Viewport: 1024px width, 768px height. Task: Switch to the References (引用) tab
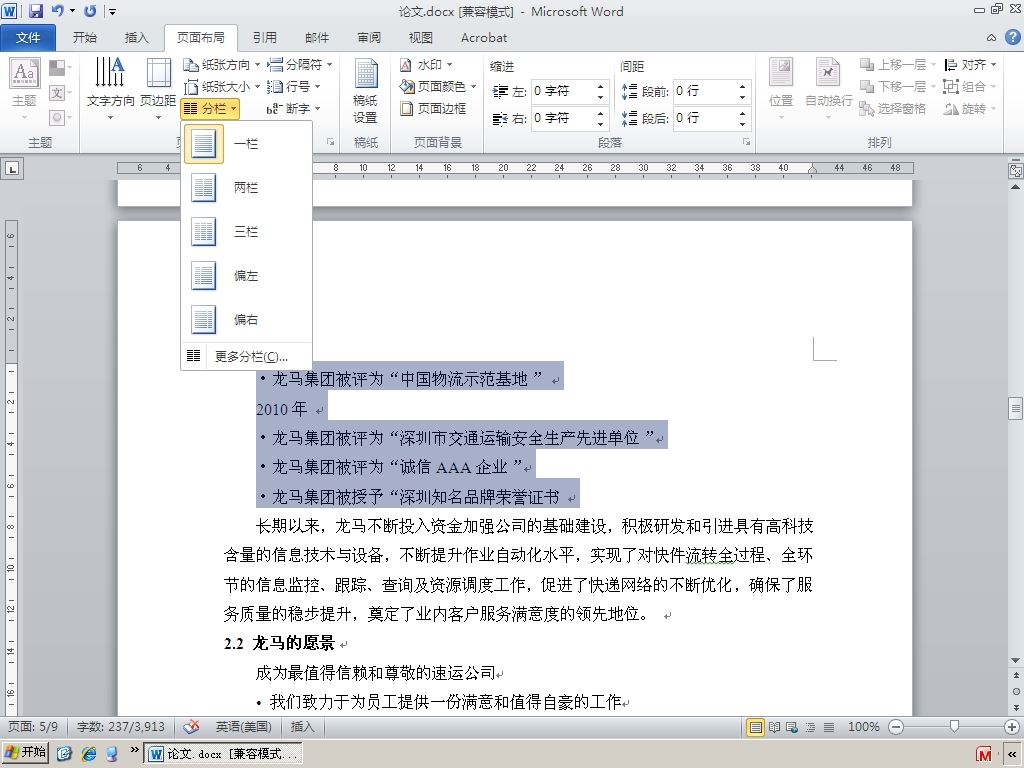coord(264,38)
